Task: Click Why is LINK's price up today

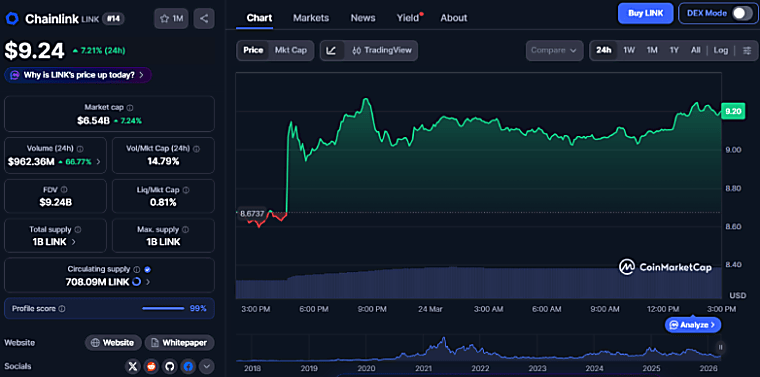Action: click(78, 75)
